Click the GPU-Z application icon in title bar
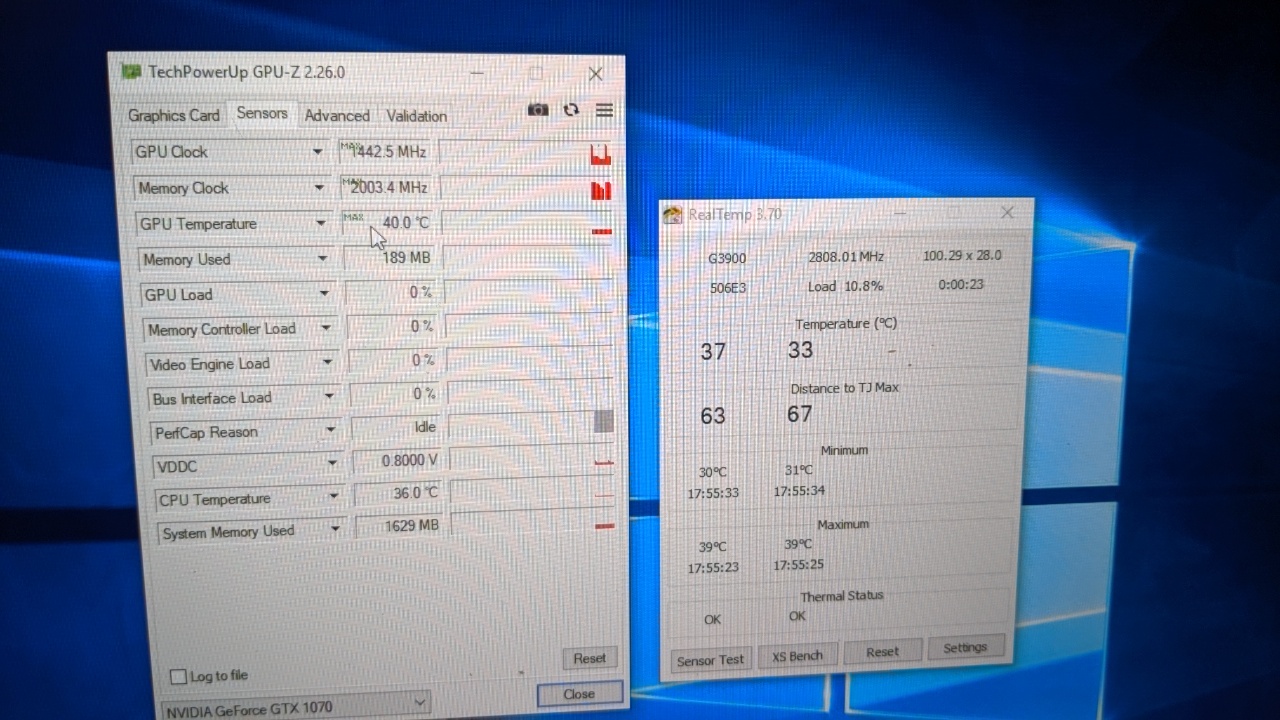The width and height of the screenshot is (1280, 720). tap(131, 72)
